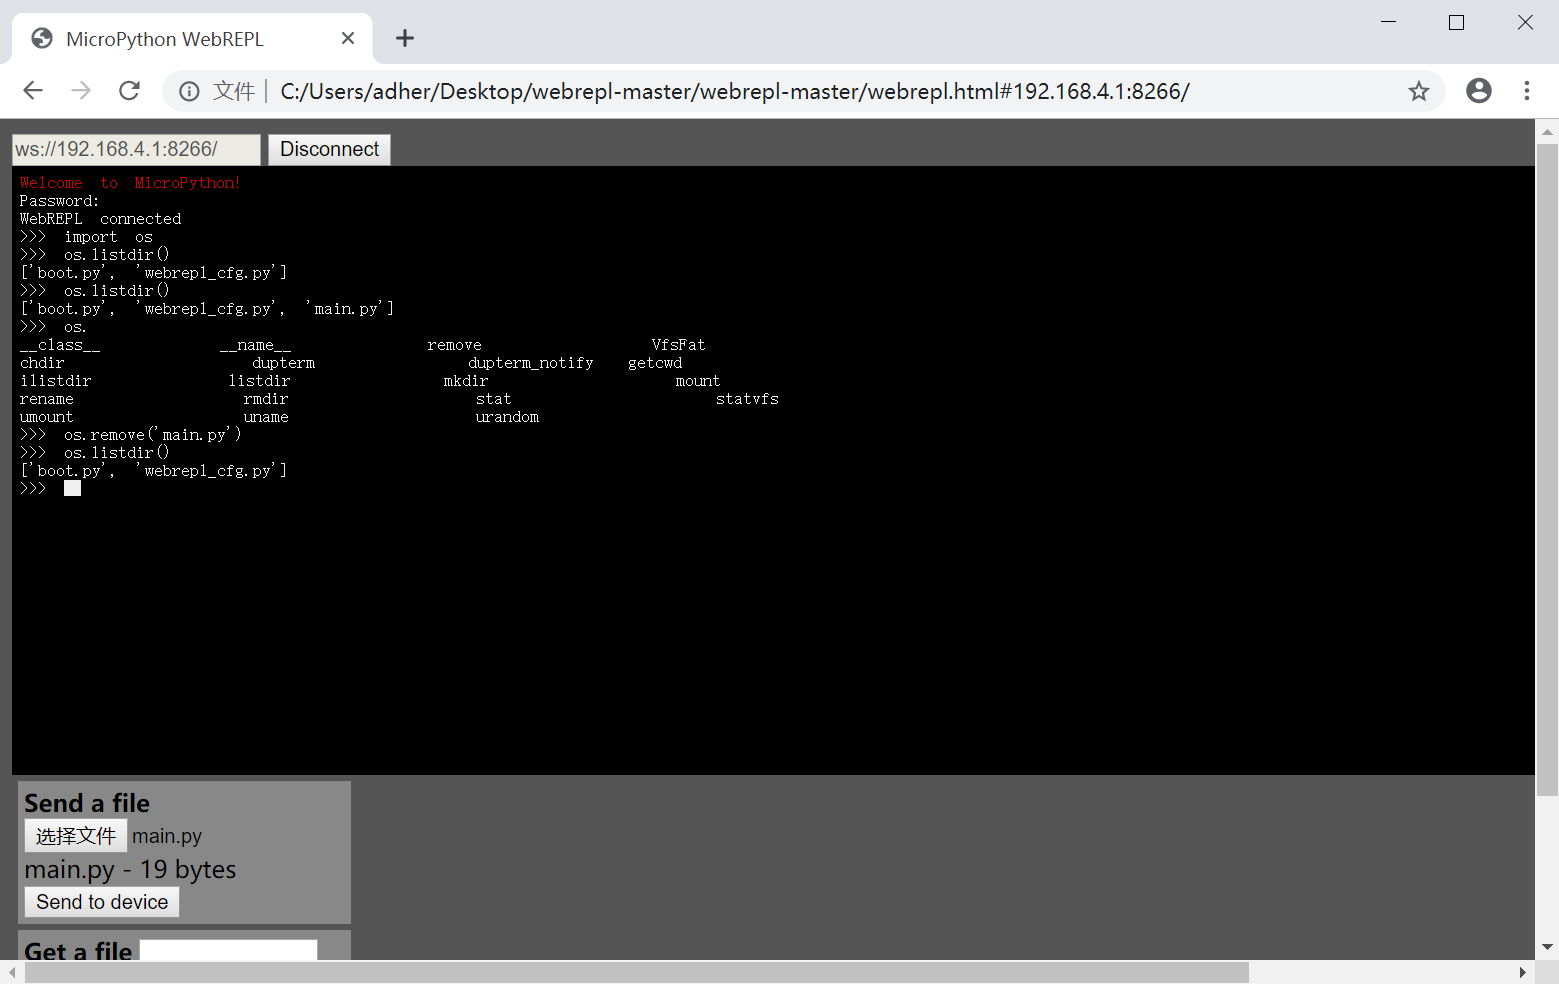Click the Get a file name field

[229, 950]
